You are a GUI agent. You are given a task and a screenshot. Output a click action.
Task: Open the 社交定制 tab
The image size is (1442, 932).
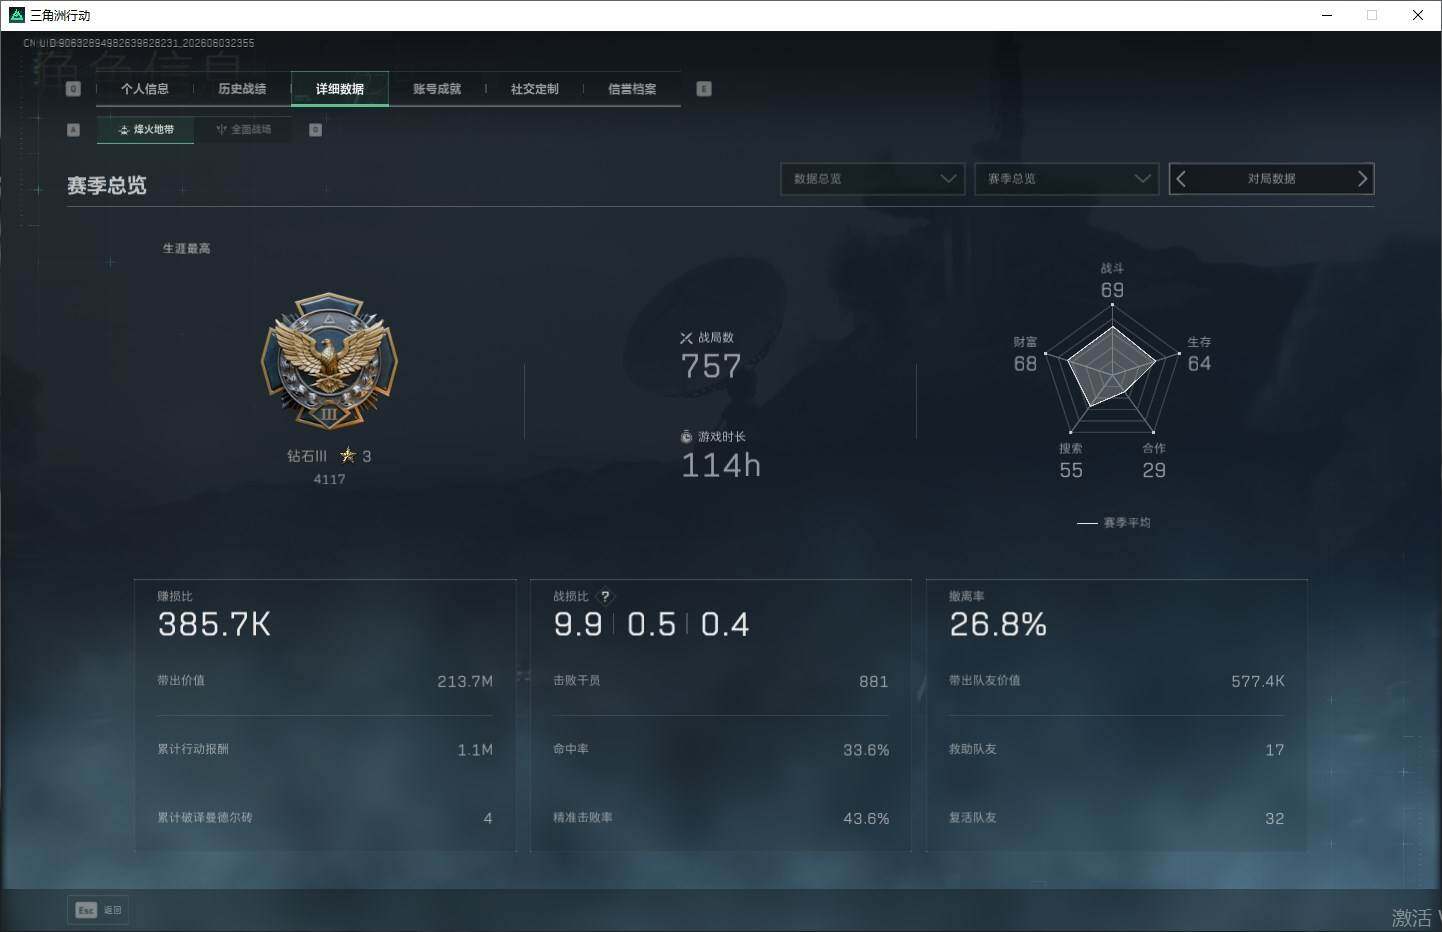[x=534, y=89]
